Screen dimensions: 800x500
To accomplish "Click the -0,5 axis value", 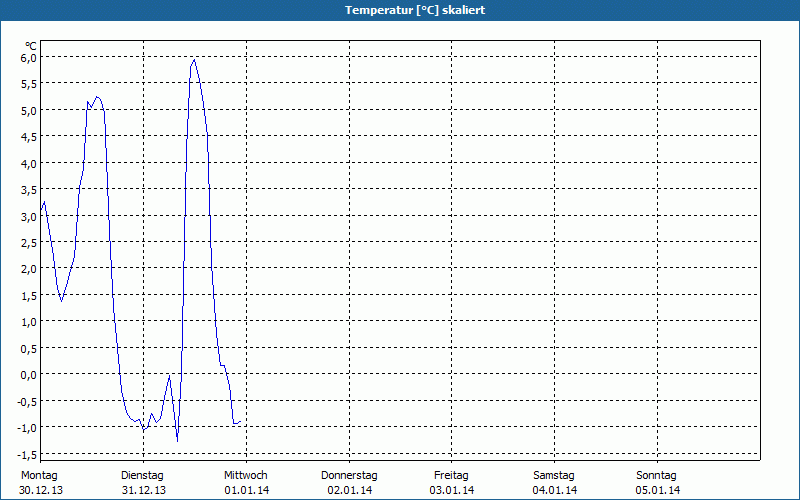I will point(27,402).
